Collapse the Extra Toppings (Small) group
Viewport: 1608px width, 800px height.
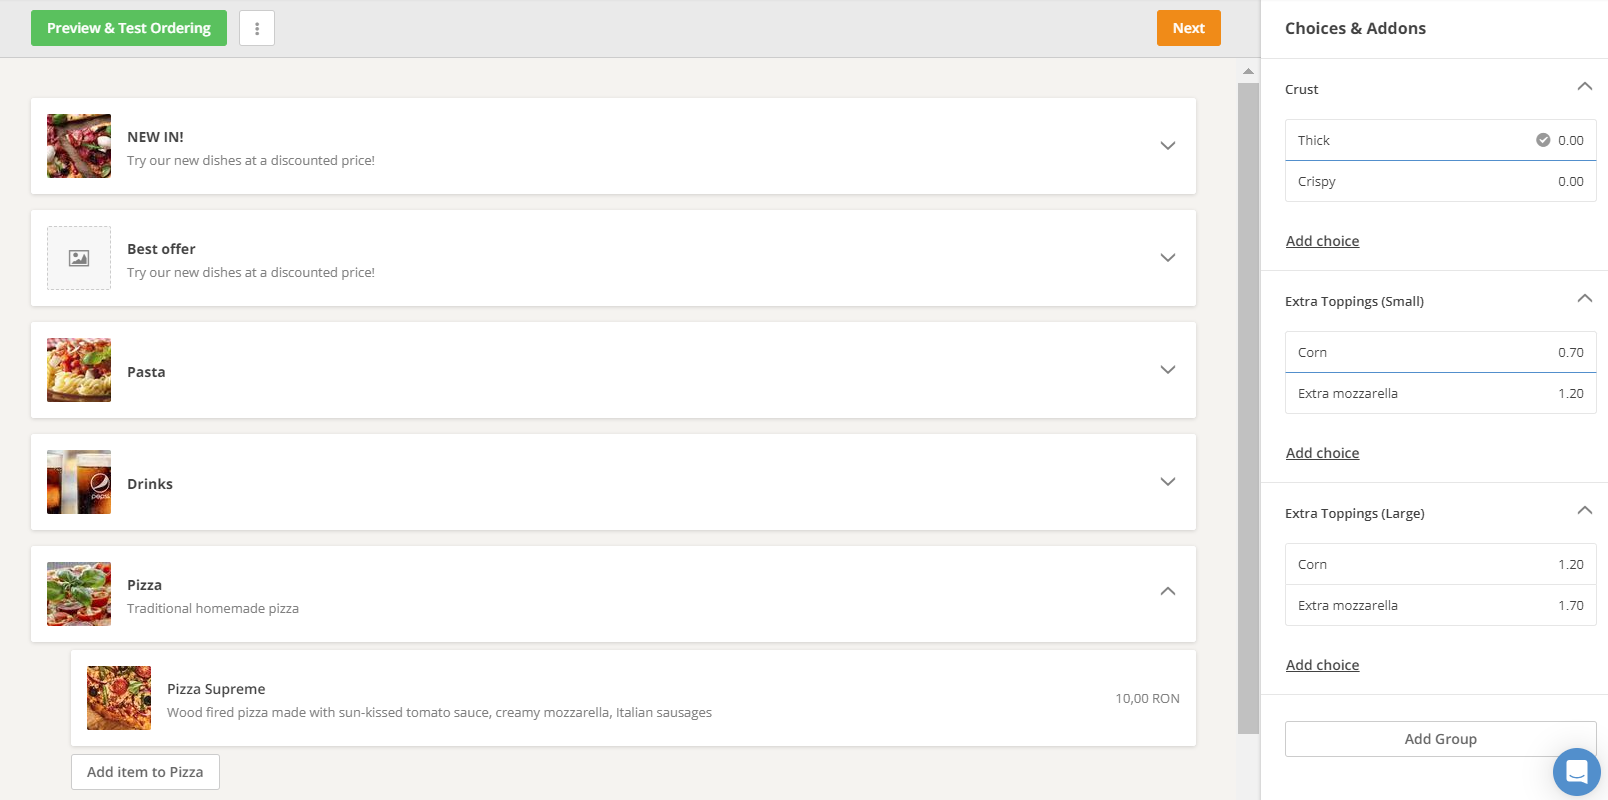tap(1584, 299)
